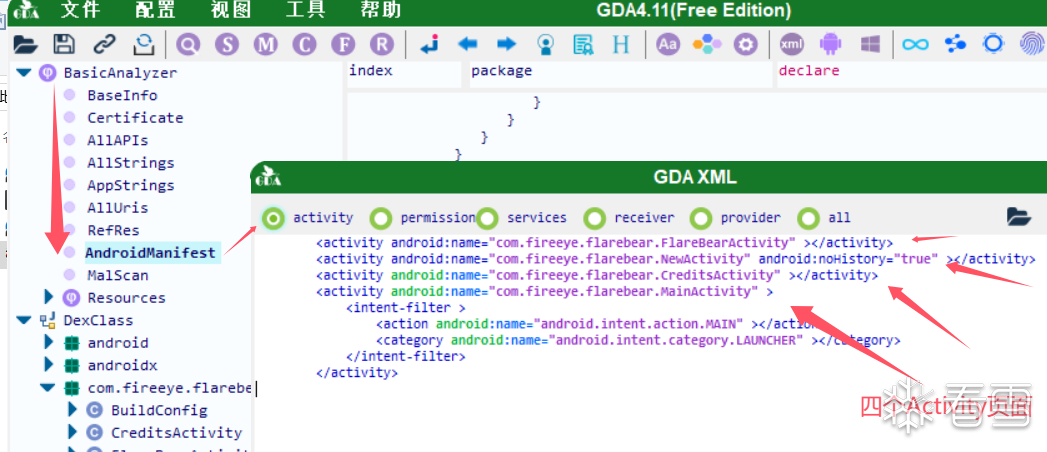This screenshot has width=1047, height=452.
Task: Select AllUris in the tree
Action: [118, 208]
